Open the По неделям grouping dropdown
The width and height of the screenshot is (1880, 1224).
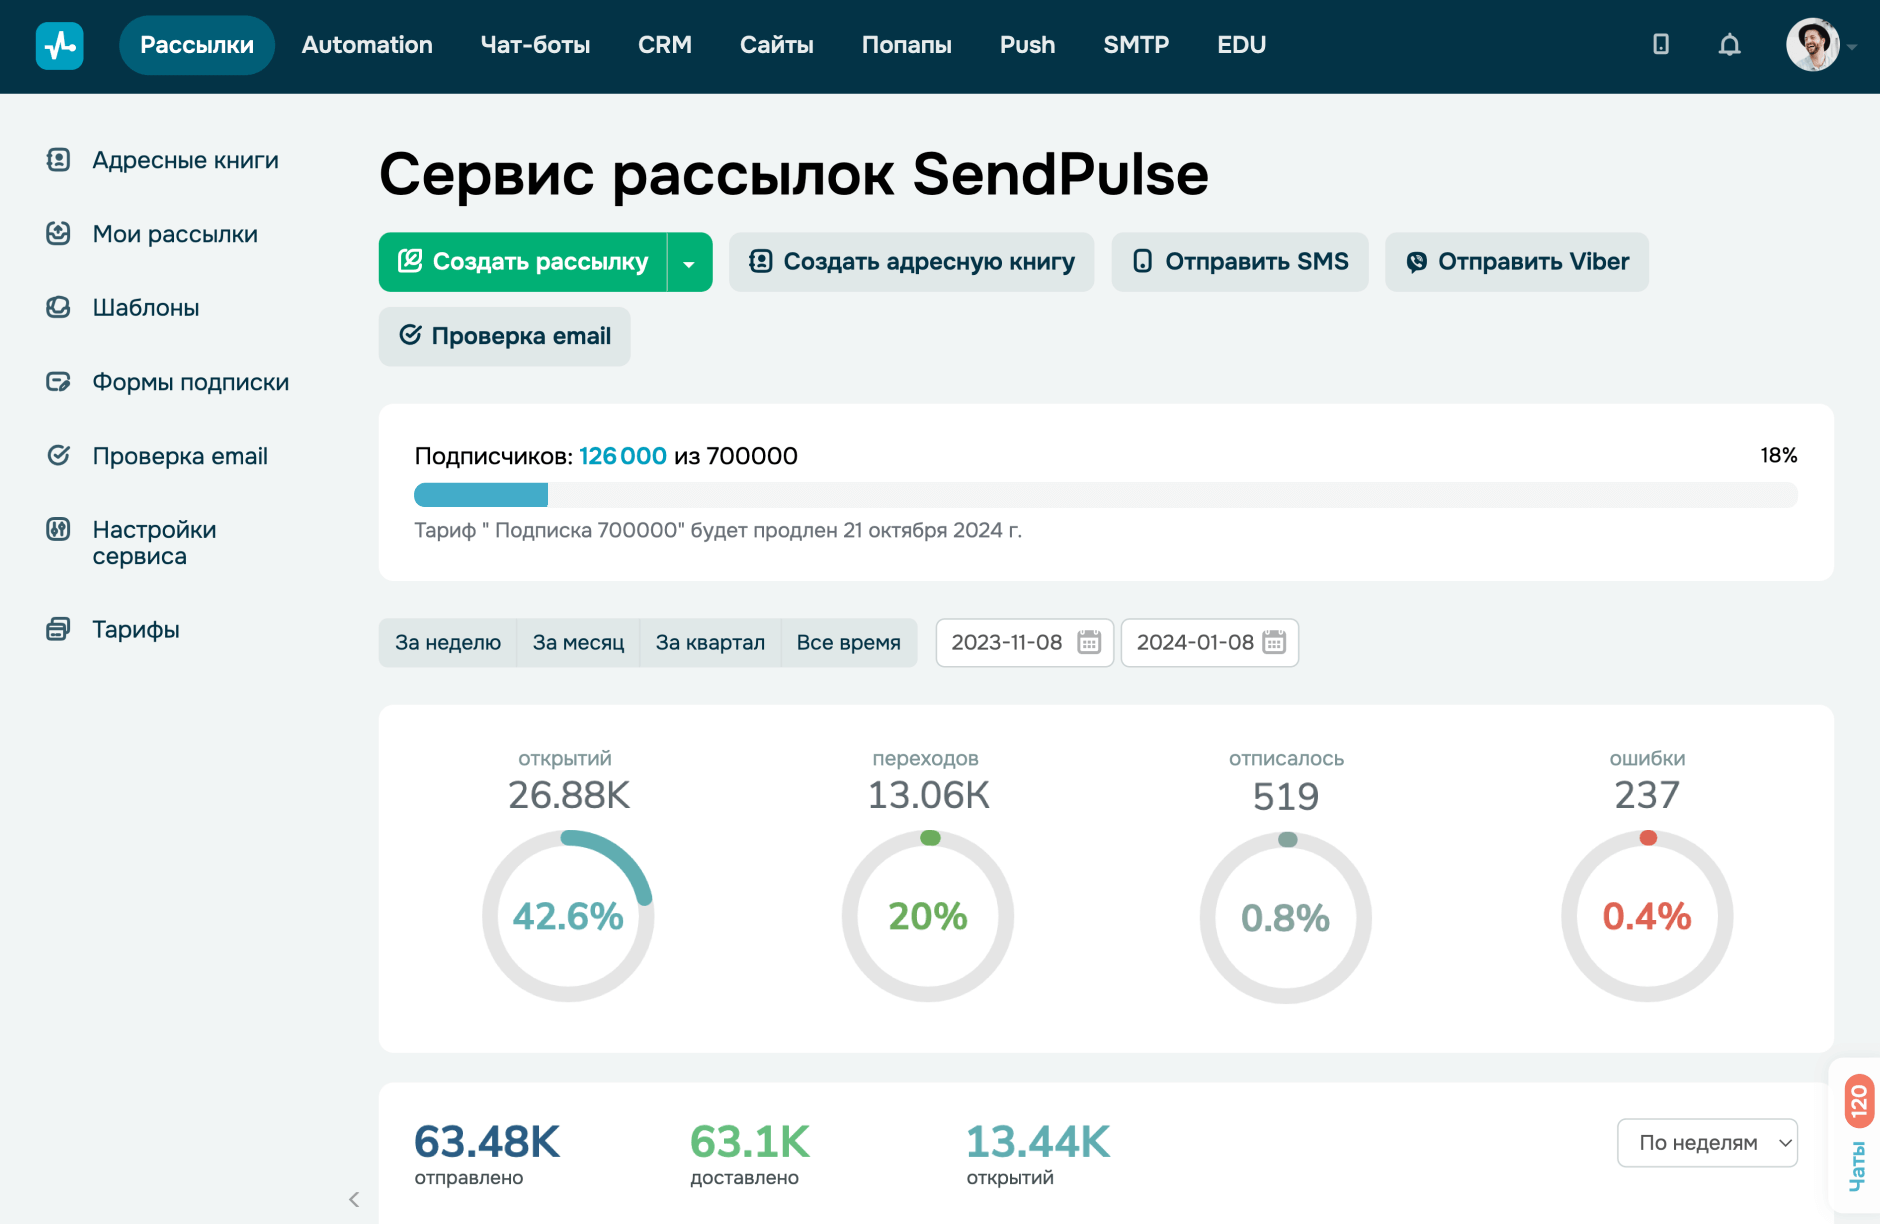pyautogui.click(x=1707, y=1143)
